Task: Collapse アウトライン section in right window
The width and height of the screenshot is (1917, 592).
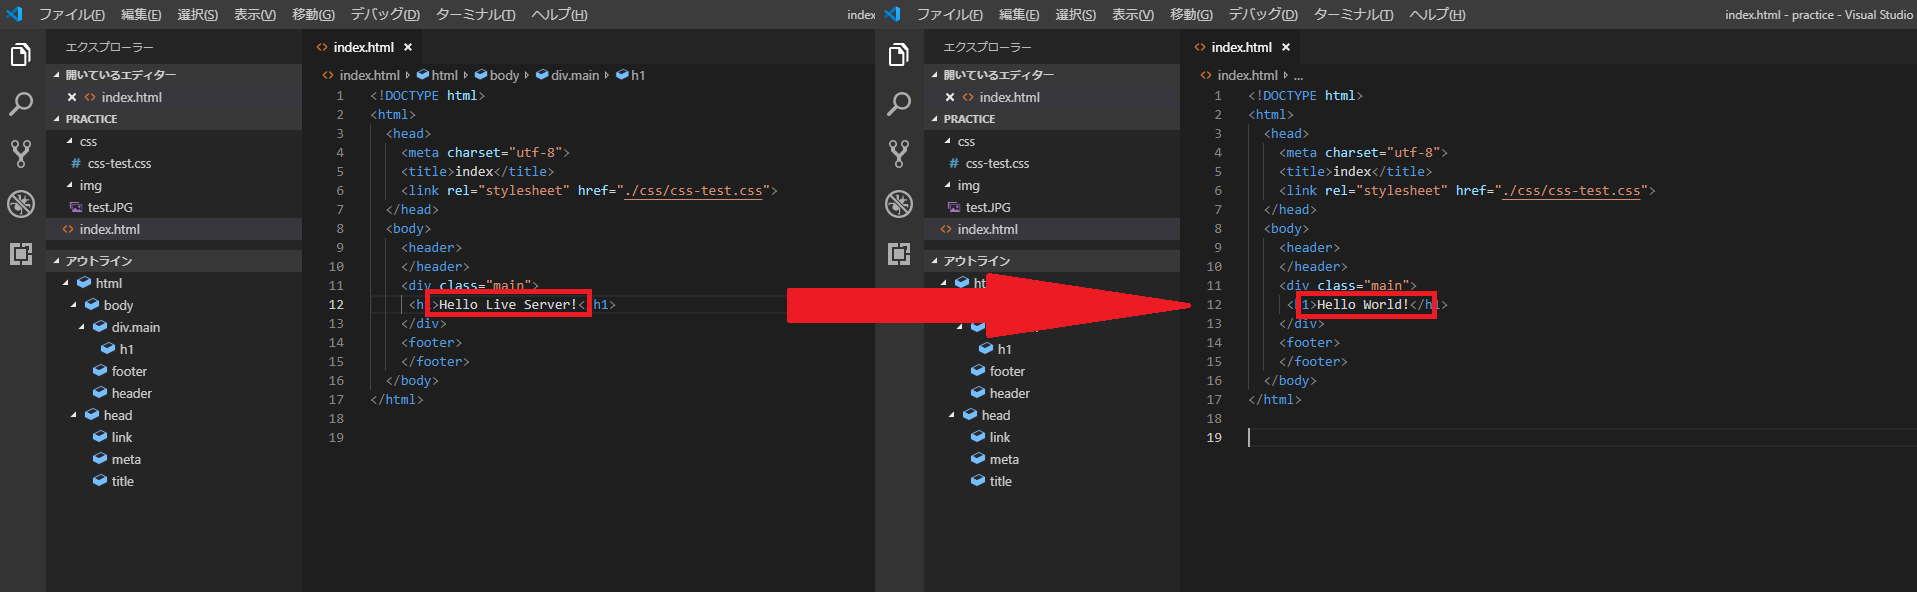Action: tap(934, 261)
